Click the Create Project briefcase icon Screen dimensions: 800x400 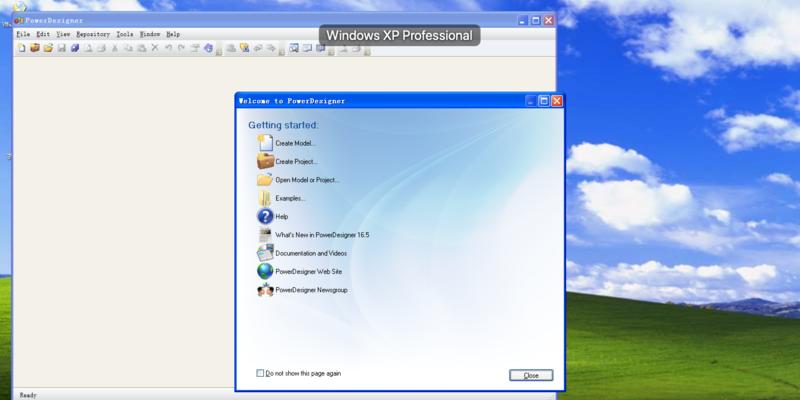pos(265,161)
